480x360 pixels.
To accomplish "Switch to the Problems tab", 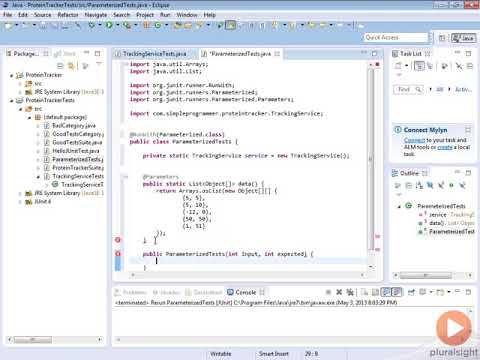I will [x=131, y=292].
